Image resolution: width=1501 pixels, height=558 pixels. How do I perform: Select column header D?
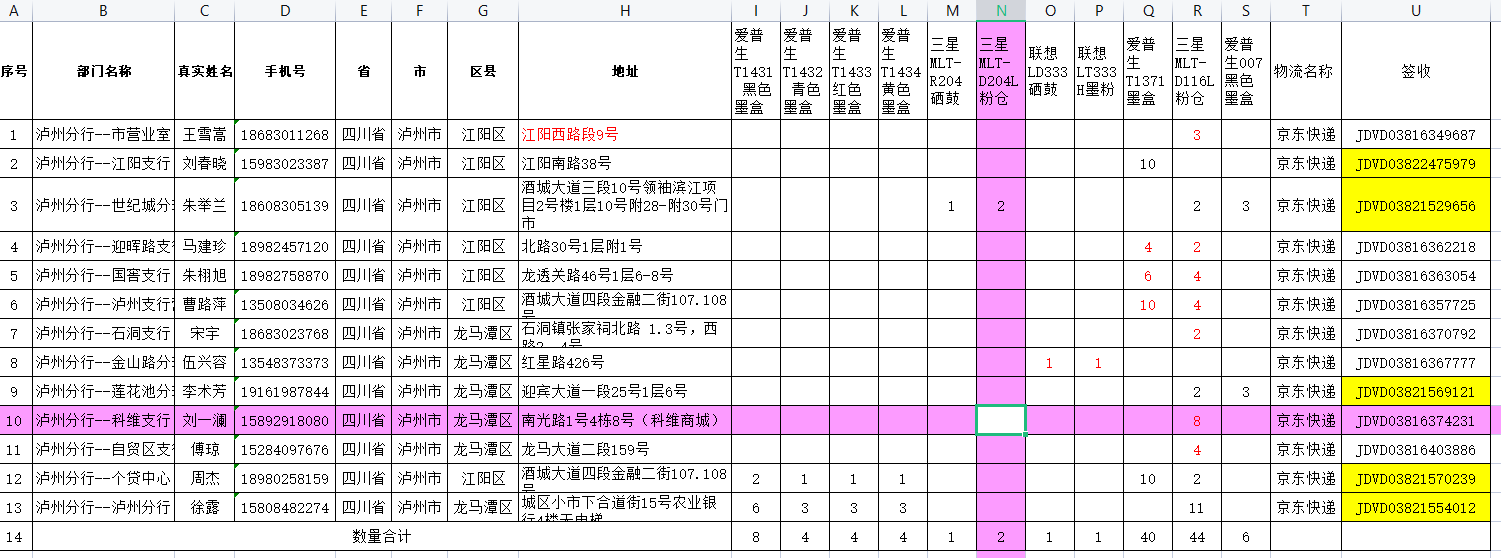(x=285, y=10)
